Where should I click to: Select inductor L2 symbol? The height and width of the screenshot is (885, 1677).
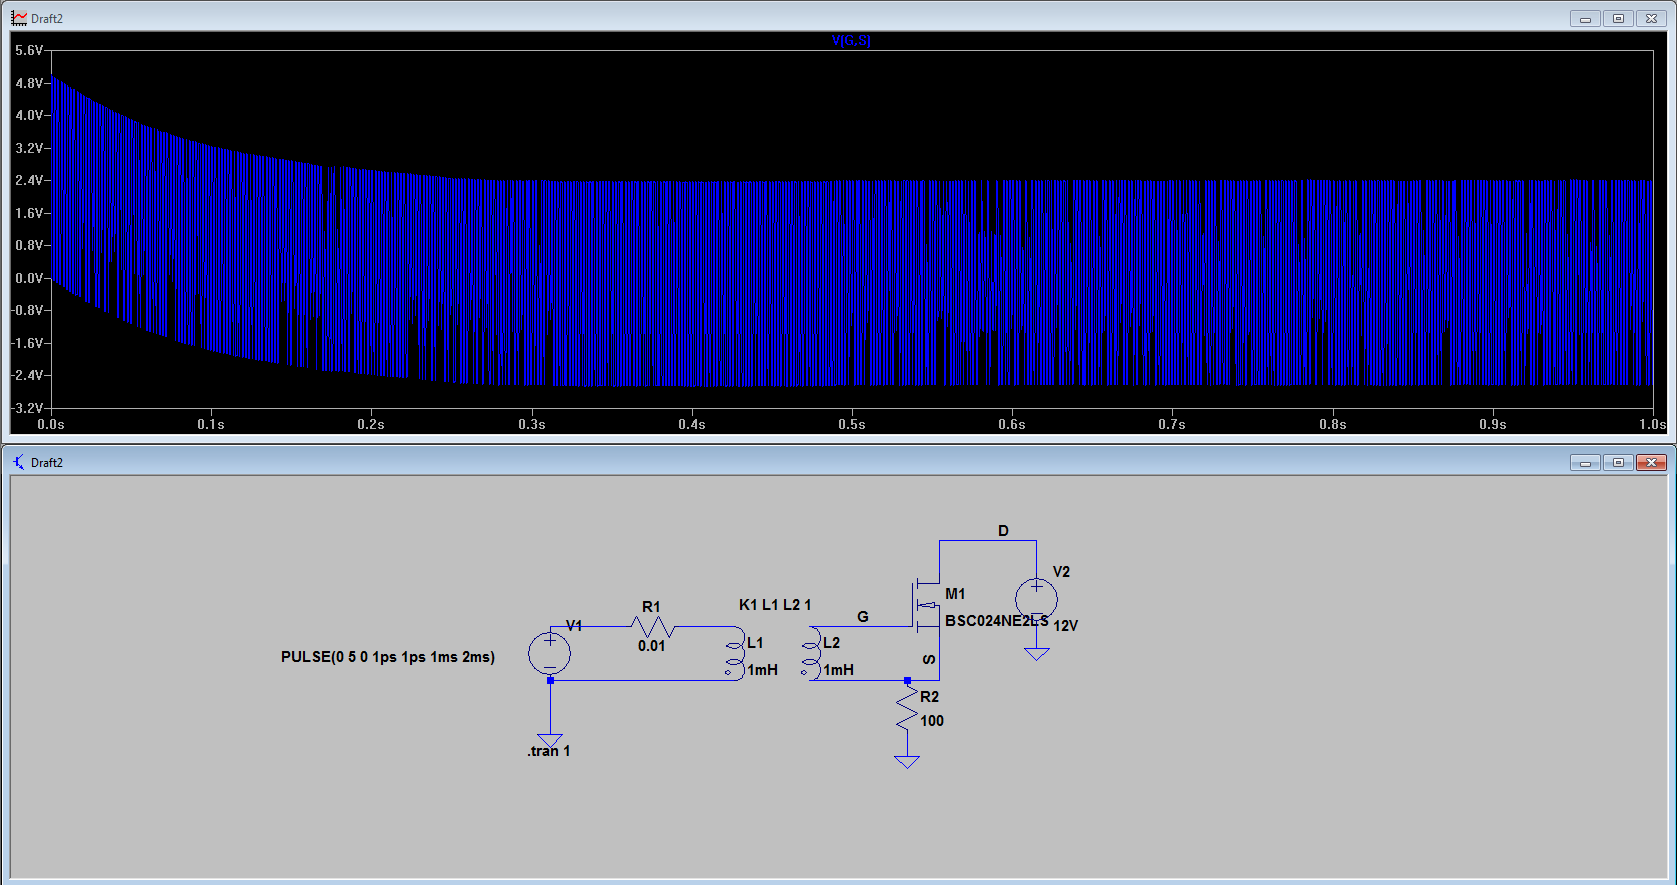click(x=811, y=654)
